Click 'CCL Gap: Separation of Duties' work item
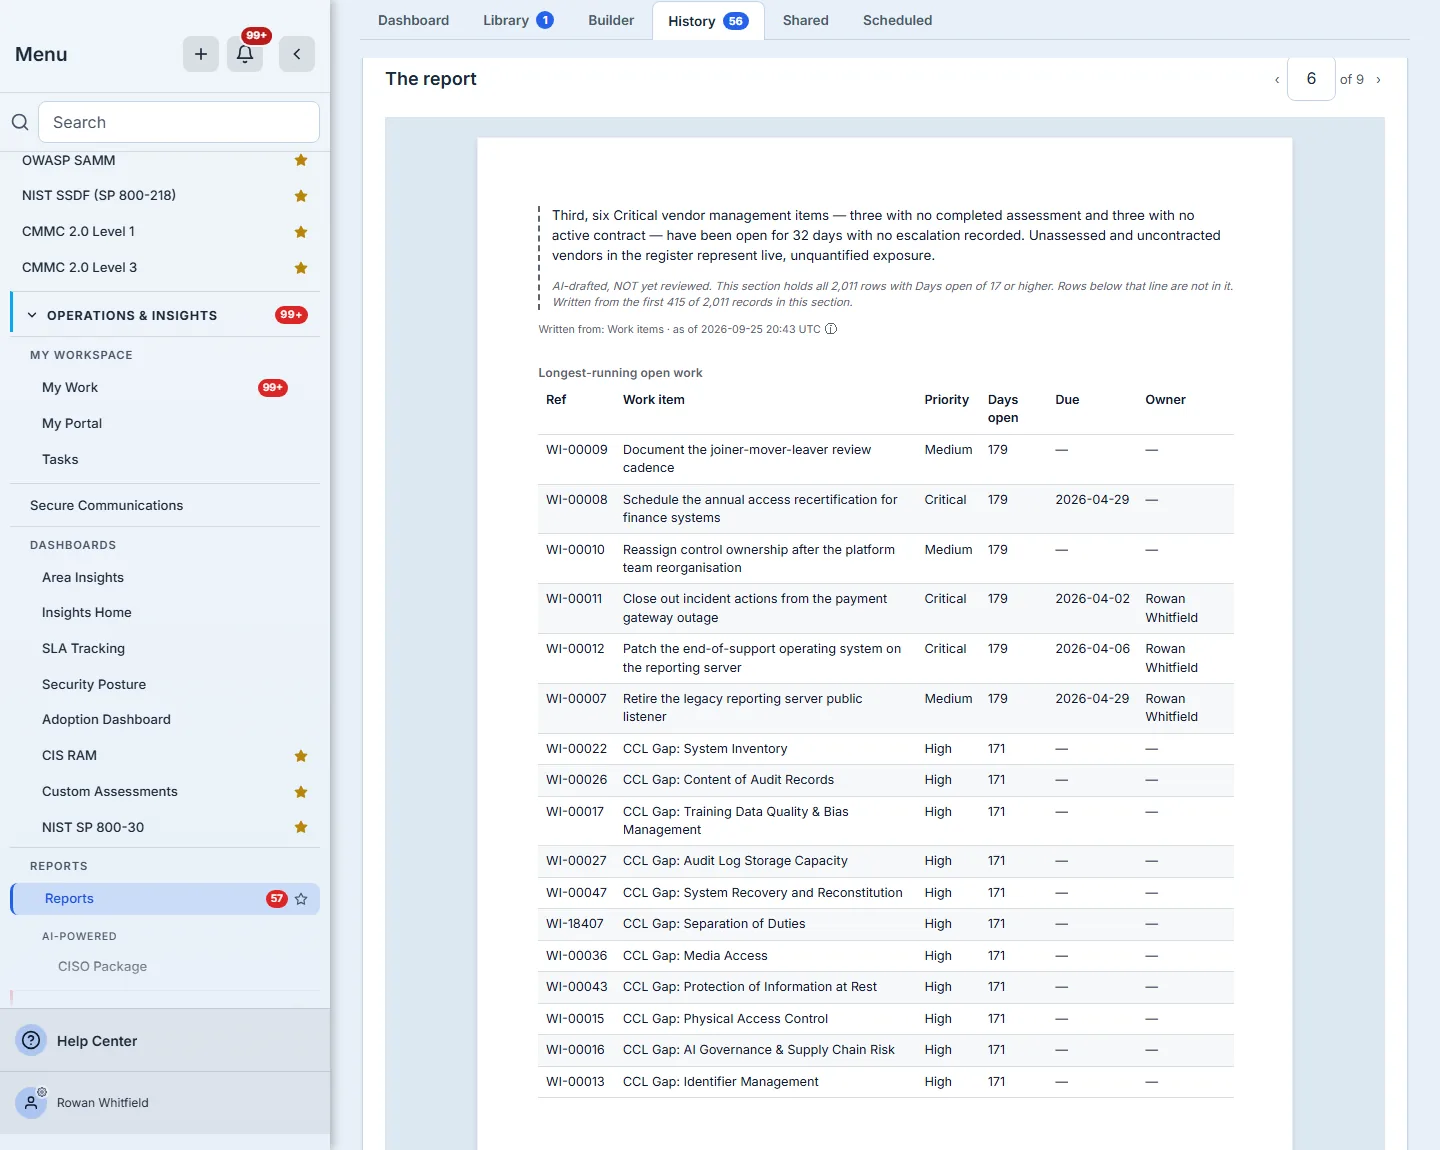This screenshot has width=1440, height=1150. tap(714, 924)
